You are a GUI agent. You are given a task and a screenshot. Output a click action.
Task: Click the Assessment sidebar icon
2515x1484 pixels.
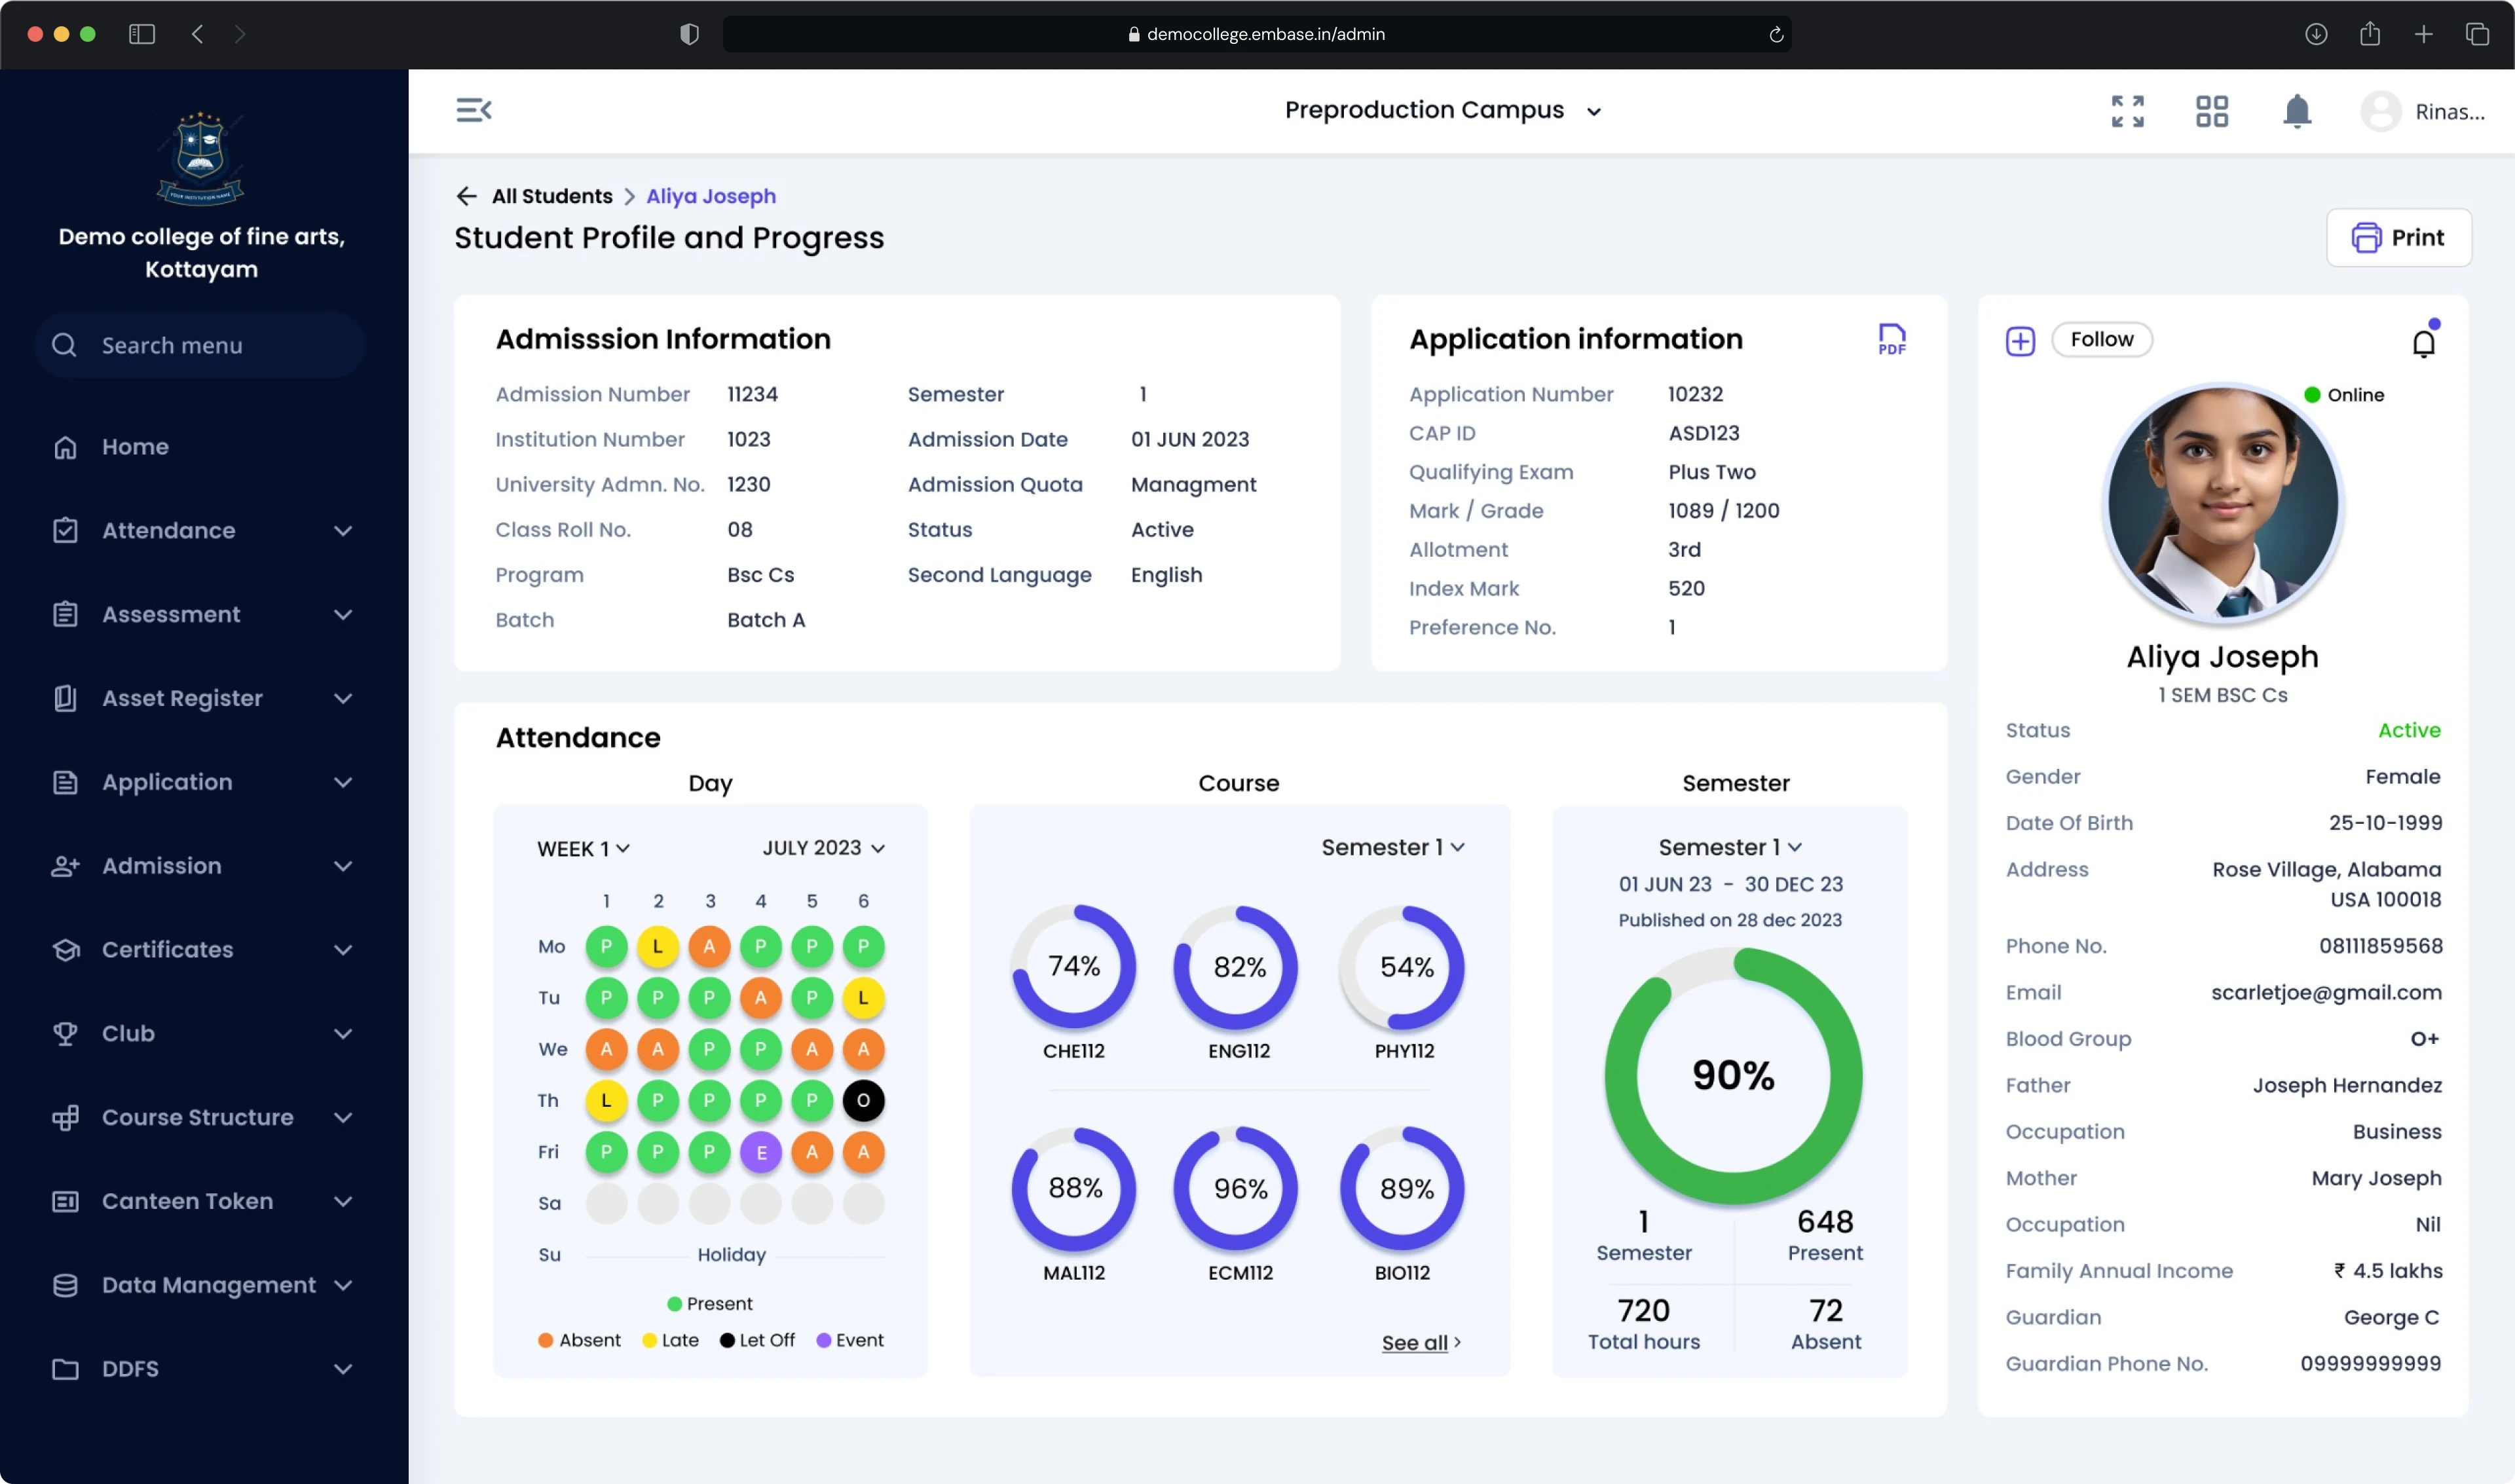pos(65,614)
